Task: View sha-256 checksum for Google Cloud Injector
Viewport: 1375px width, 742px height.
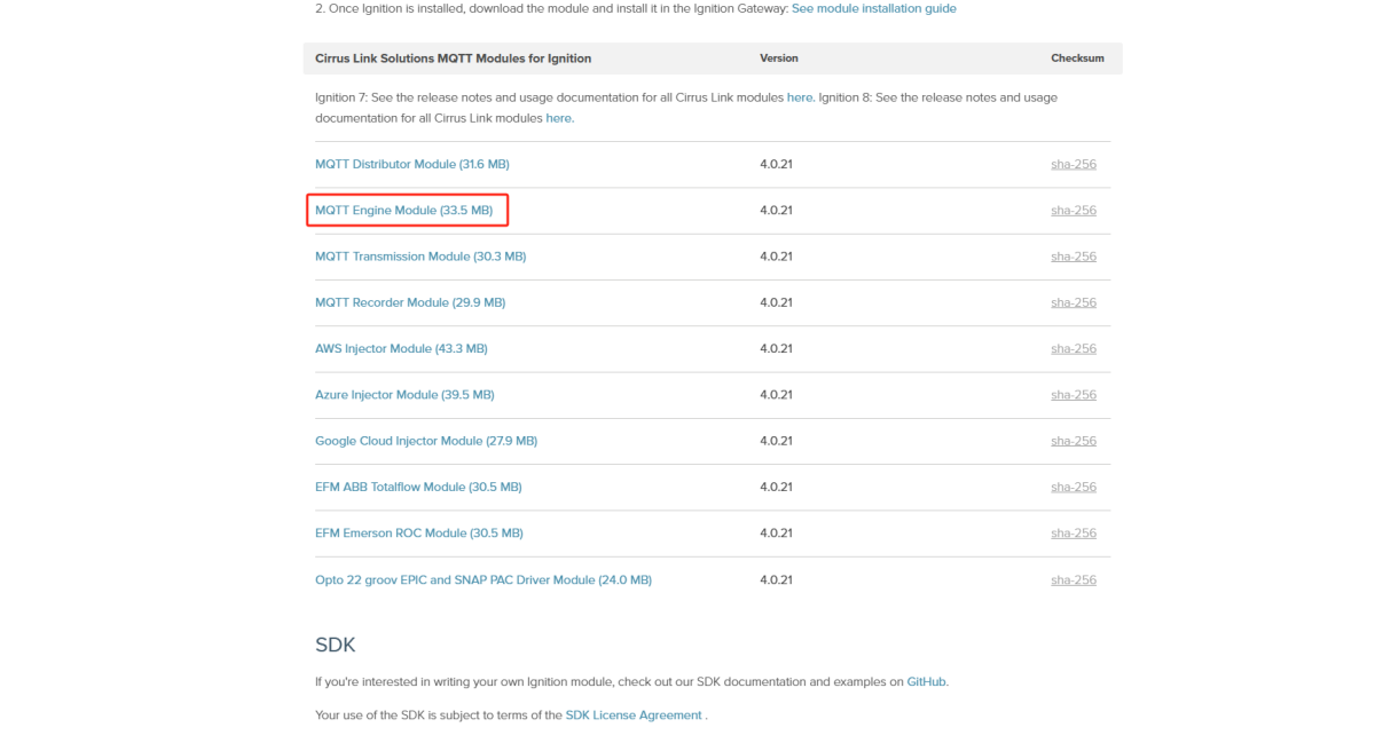Action: 1073,441
